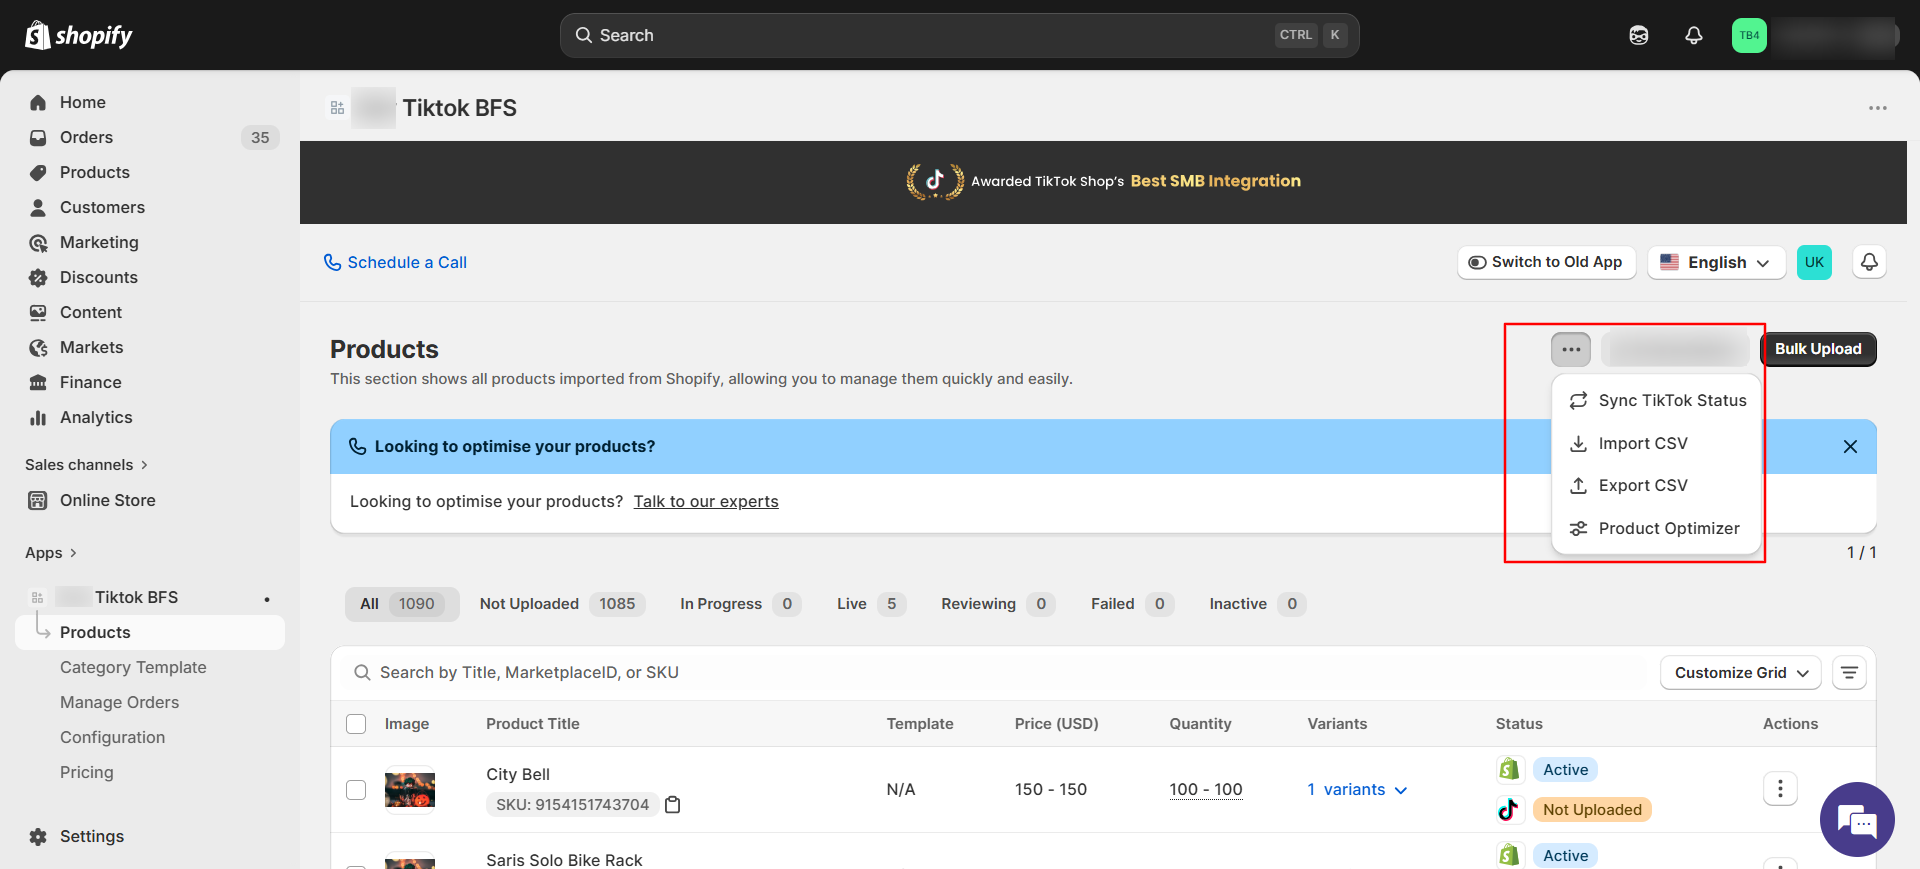Click the filter lines icon beside Customize Grid
The height and width of the screenshot is (869, 1920).
(1849, 673)
